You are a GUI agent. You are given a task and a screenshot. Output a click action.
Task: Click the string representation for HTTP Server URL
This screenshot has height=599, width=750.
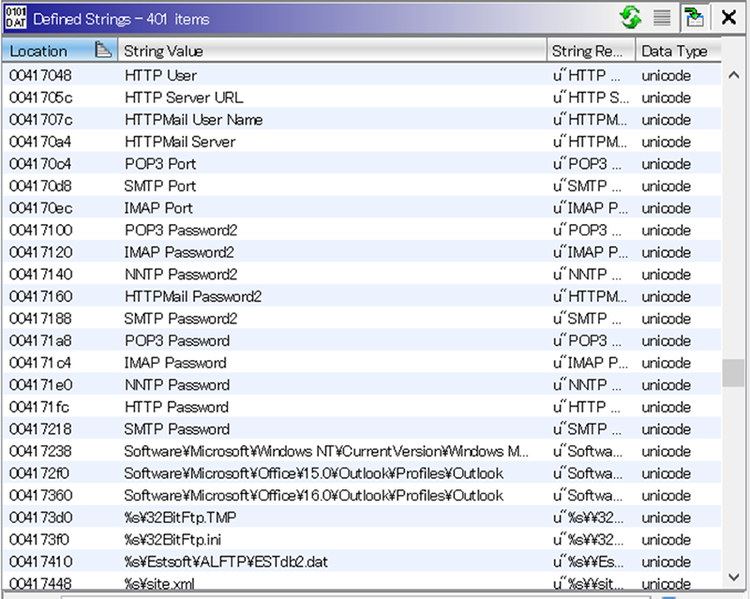(x=591, y=98)
